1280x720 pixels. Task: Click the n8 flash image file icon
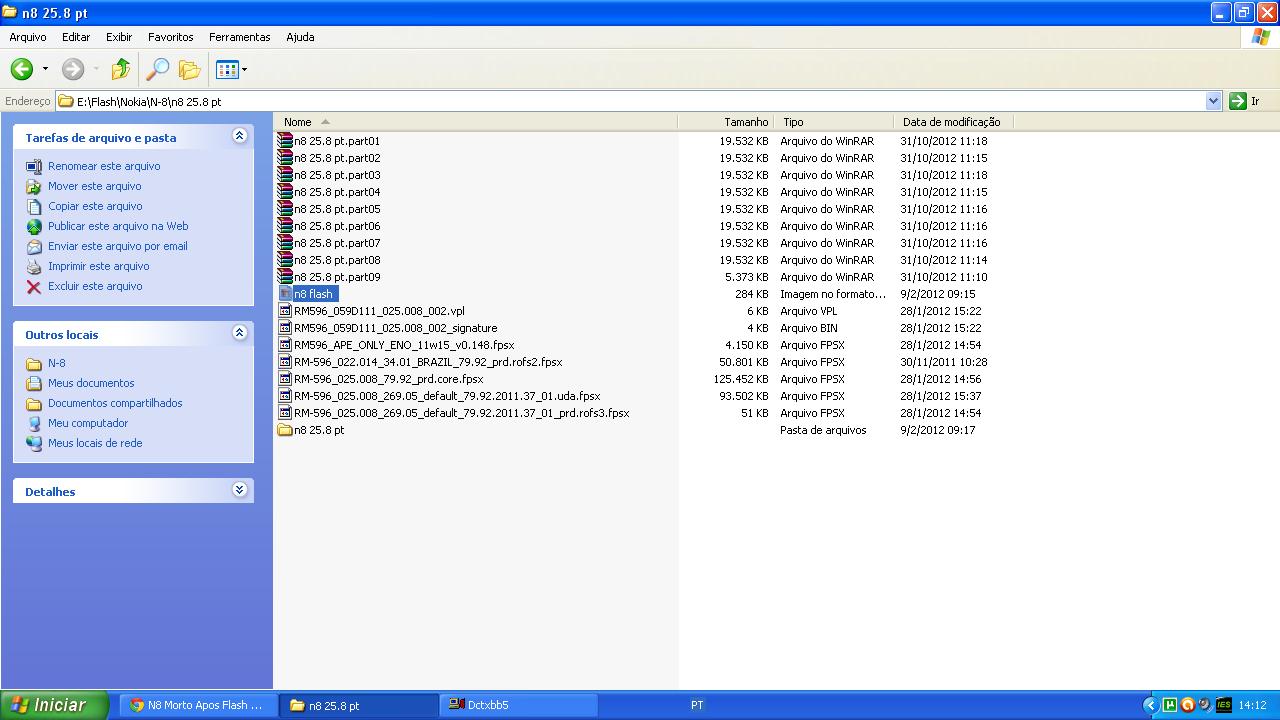click(x=285, y=294)
